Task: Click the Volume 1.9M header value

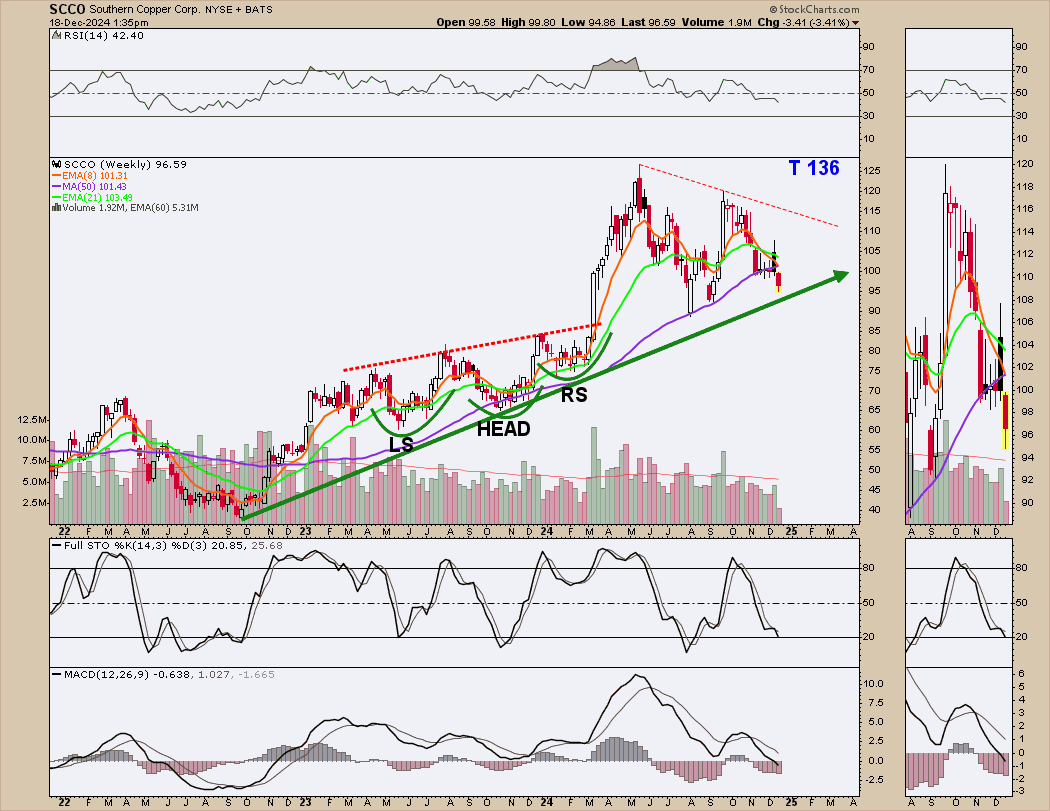Action: pos(717,22)
